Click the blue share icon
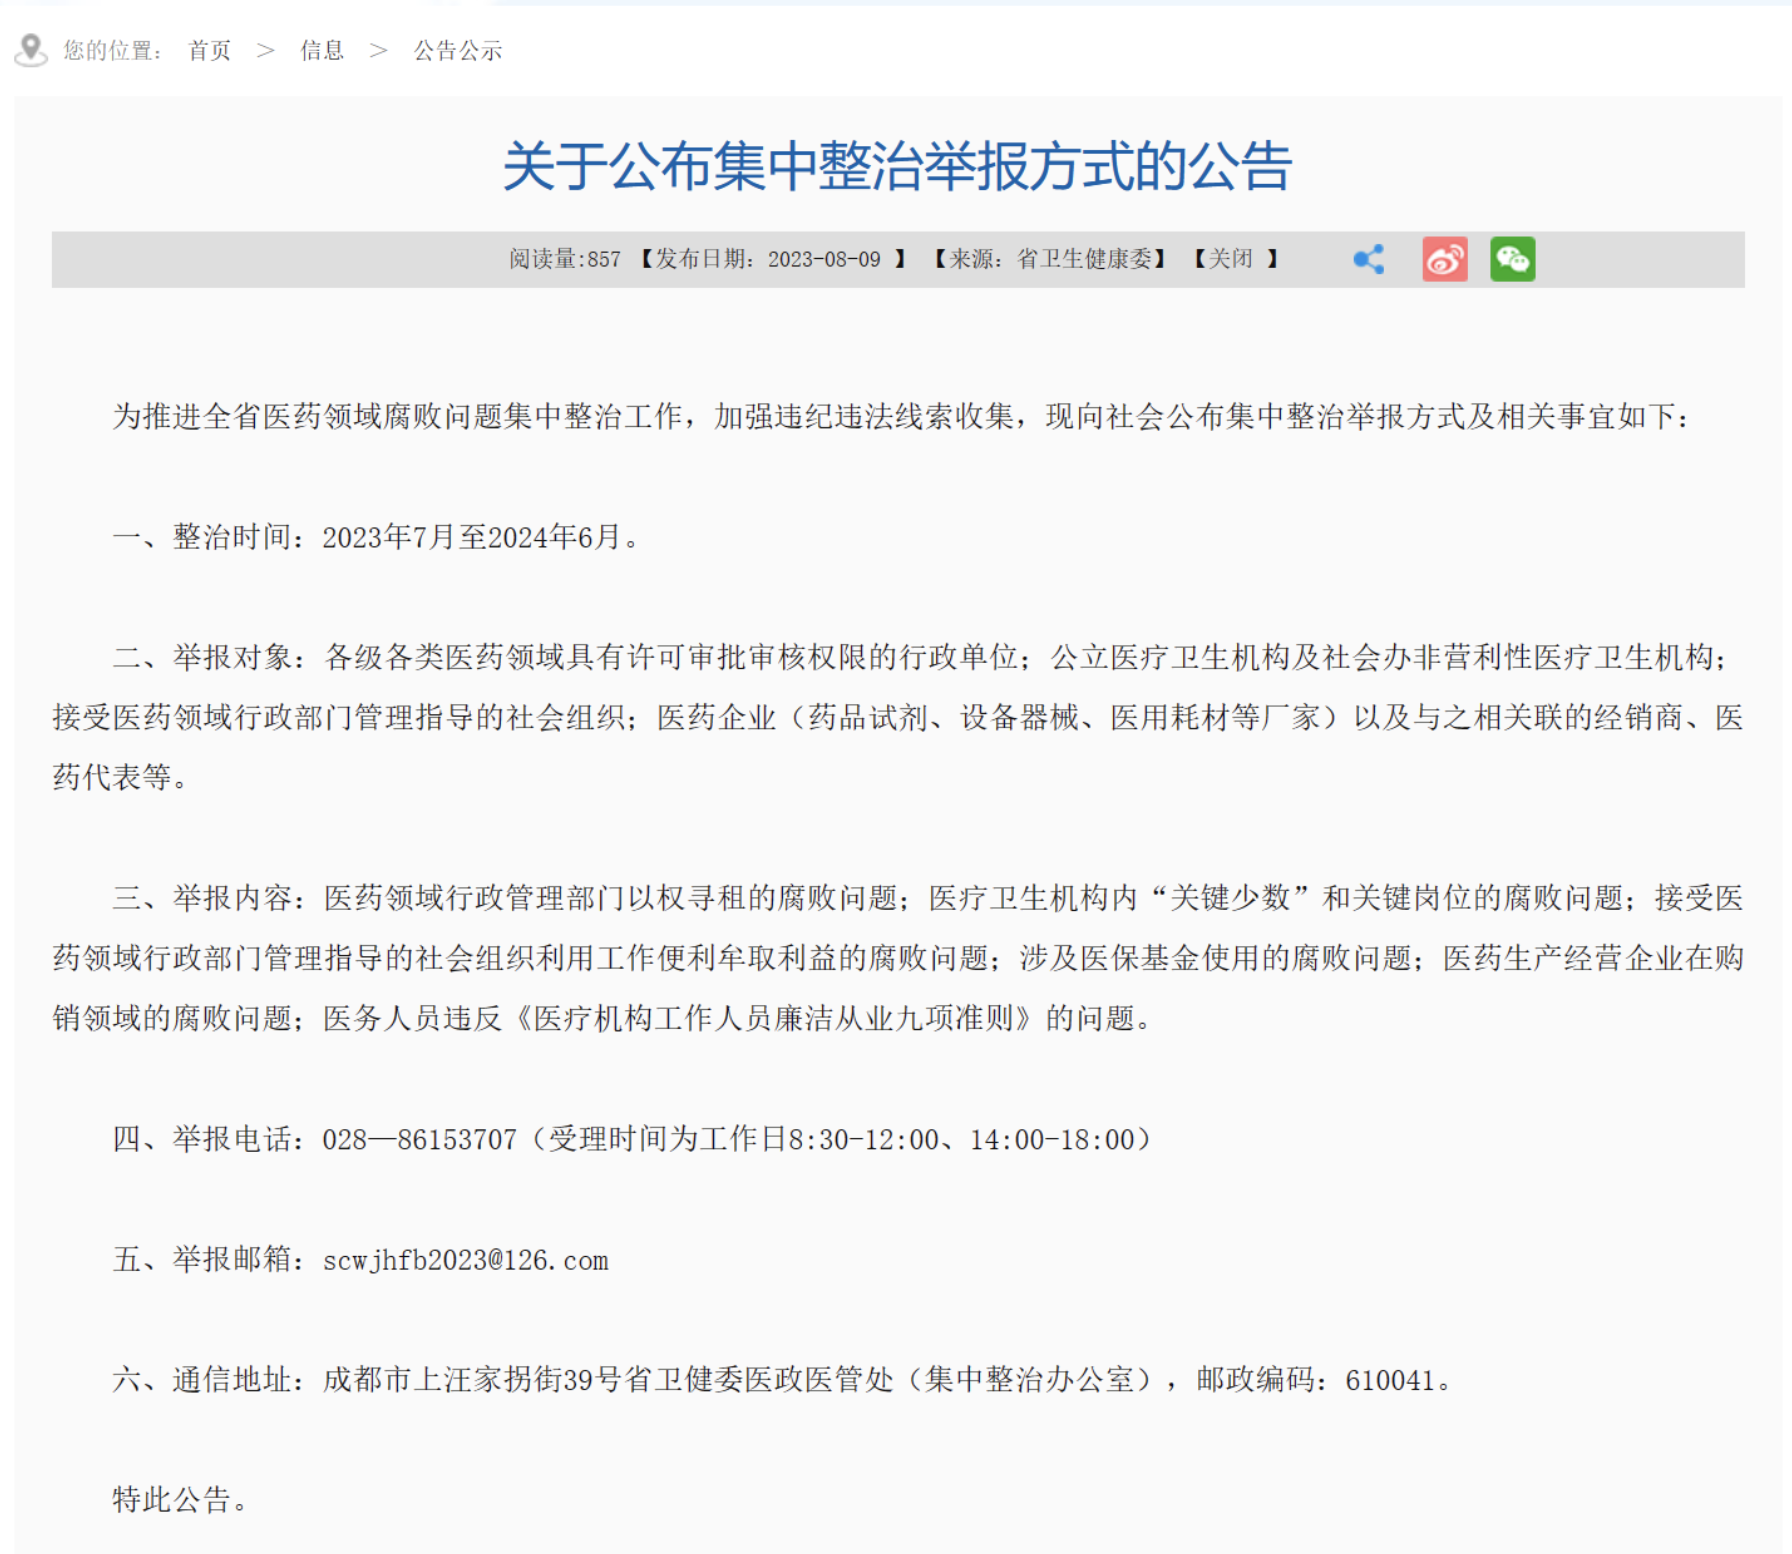This screenshot has width=1792, height=1554. (1368, 260)
